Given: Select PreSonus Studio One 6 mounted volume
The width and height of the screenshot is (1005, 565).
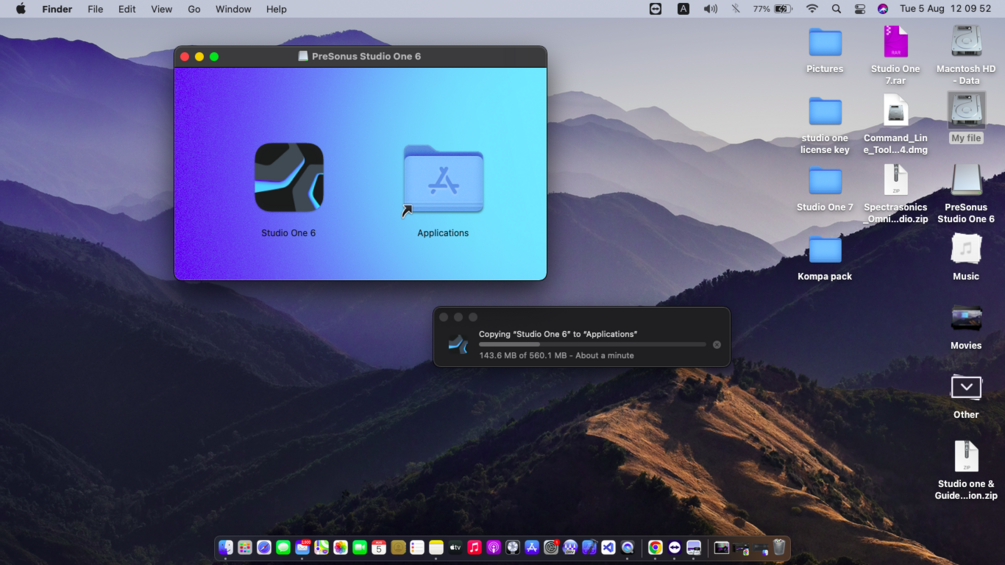Looking at the screenshot, I should (x=966, y=180).
